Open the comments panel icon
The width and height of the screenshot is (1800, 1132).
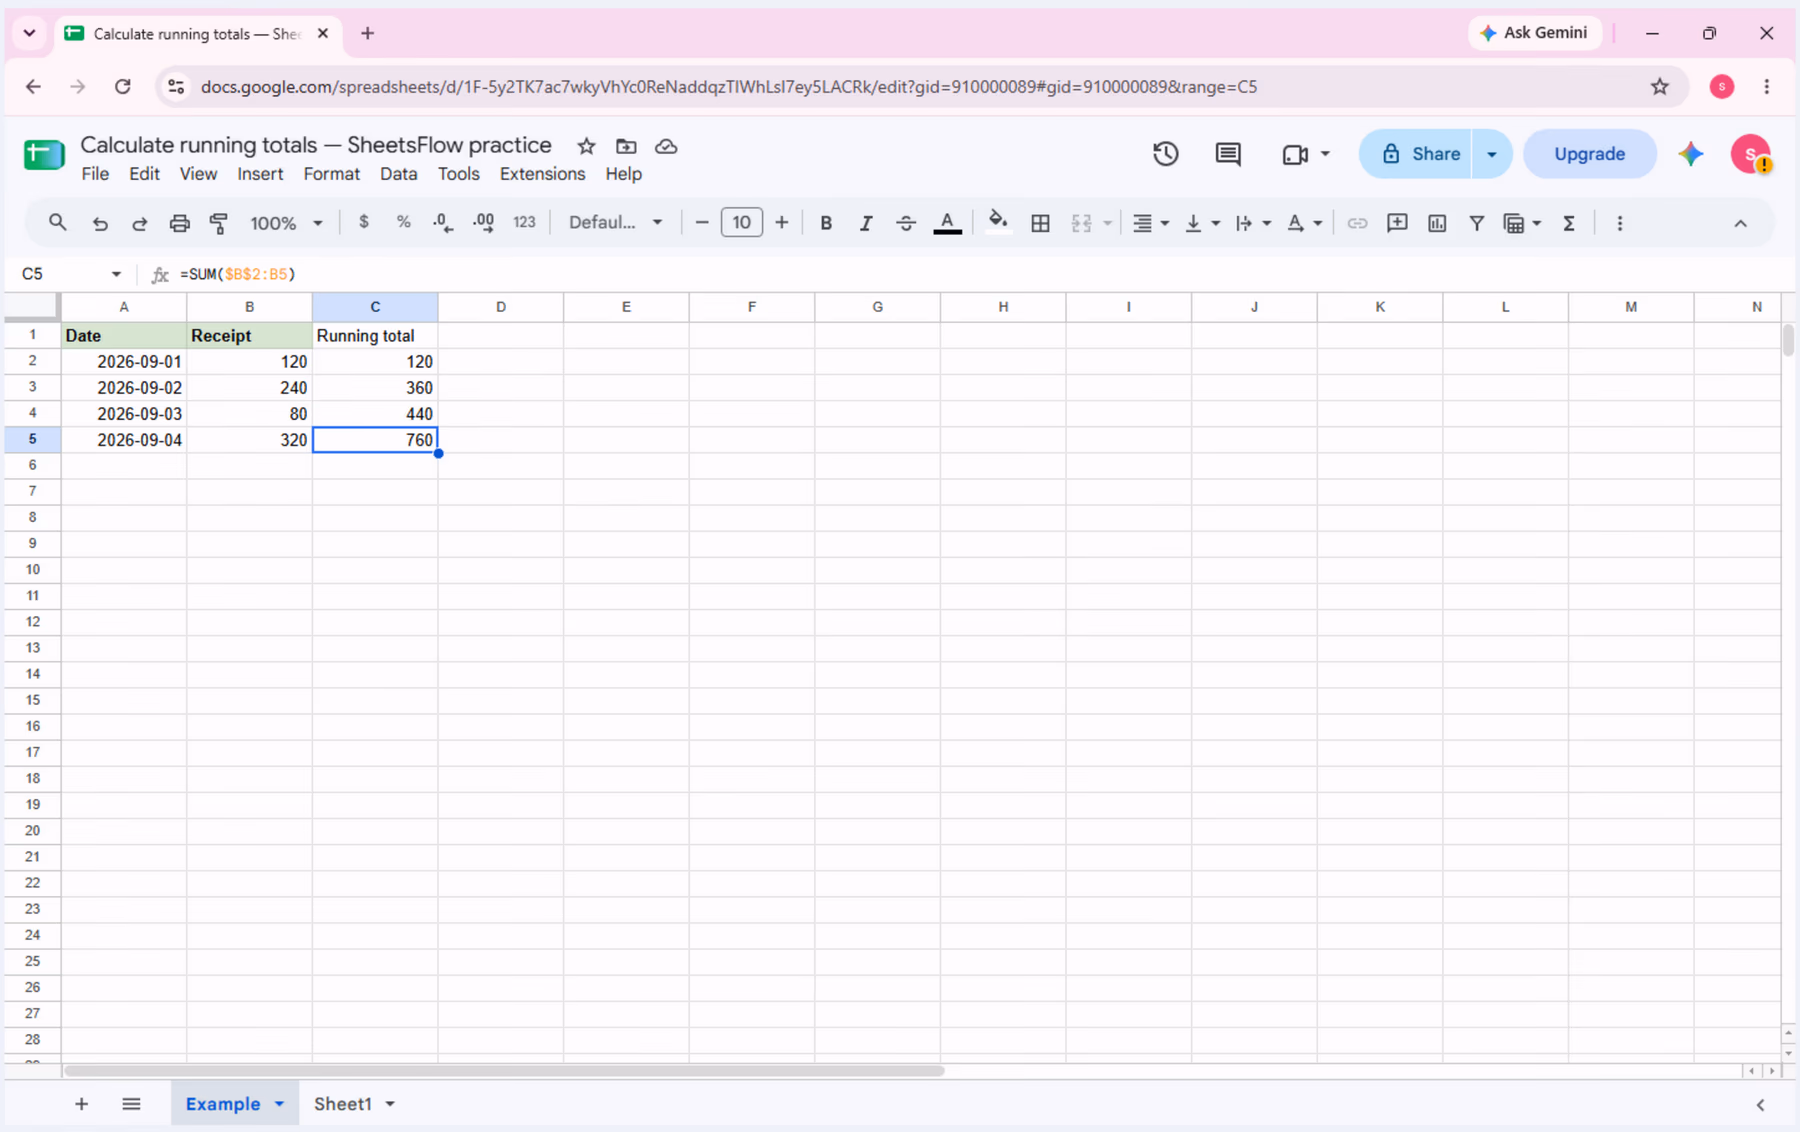(x=1228, y=154)
